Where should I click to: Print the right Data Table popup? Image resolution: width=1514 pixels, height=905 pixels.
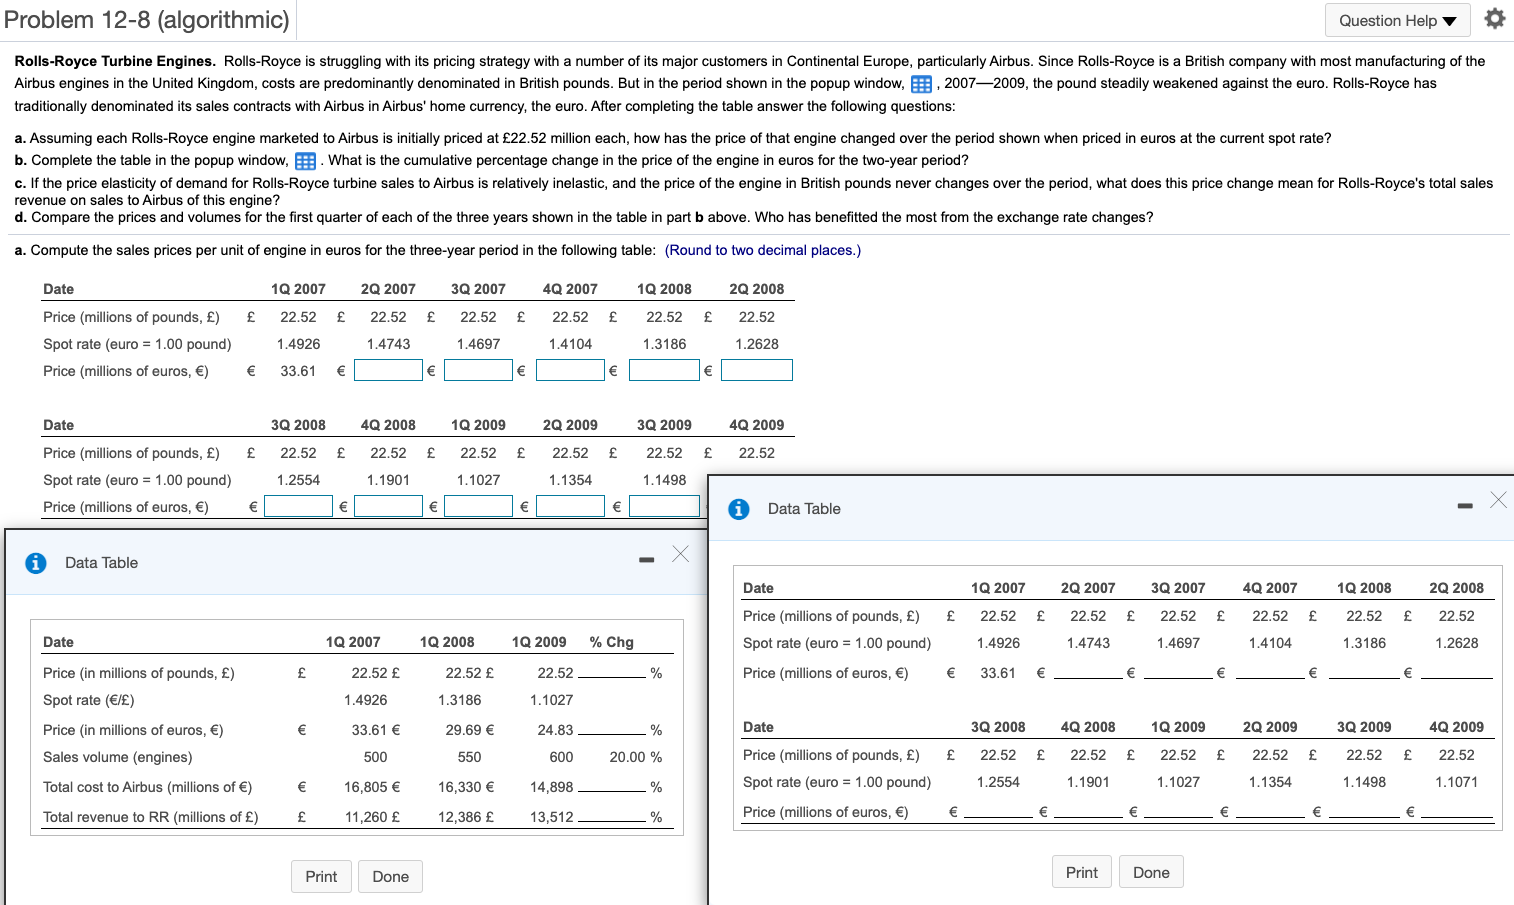pos(1082,872)
